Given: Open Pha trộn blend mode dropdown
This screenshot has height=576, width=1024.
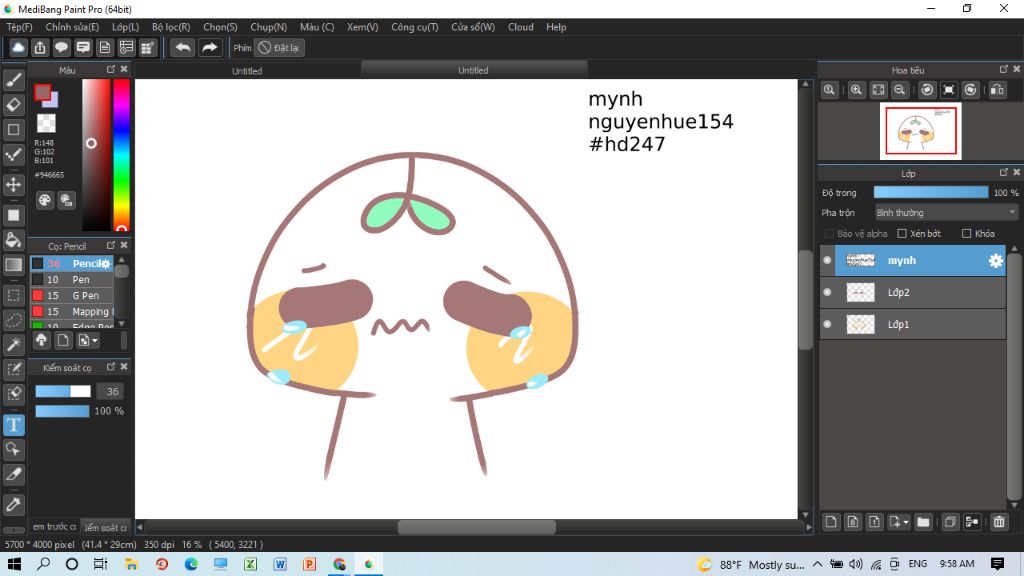Looking at the screenshot, I should pyautogui.click(x=946, y=213).
